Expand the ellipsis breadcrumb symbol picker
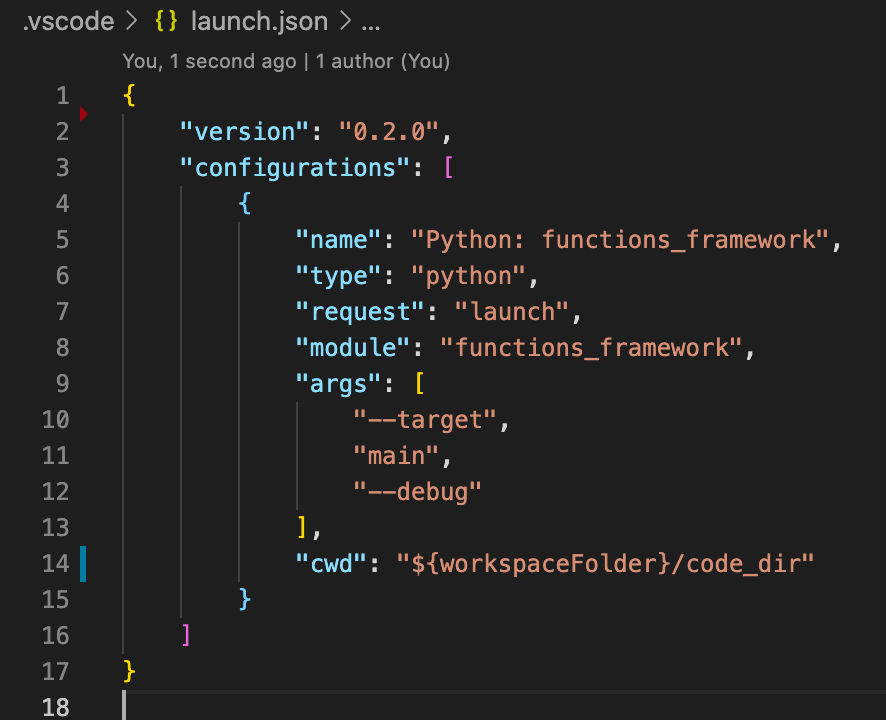886x720 pixels. pos(371,21)
